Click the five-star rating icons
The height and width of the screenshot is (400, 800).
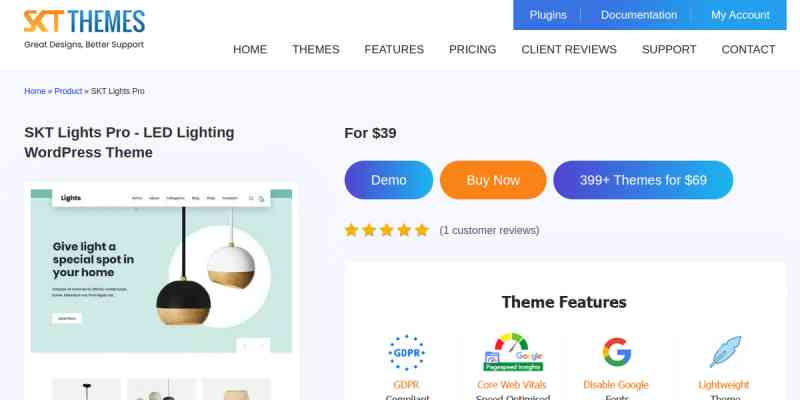pyautogui.click(x=386, y=230)
